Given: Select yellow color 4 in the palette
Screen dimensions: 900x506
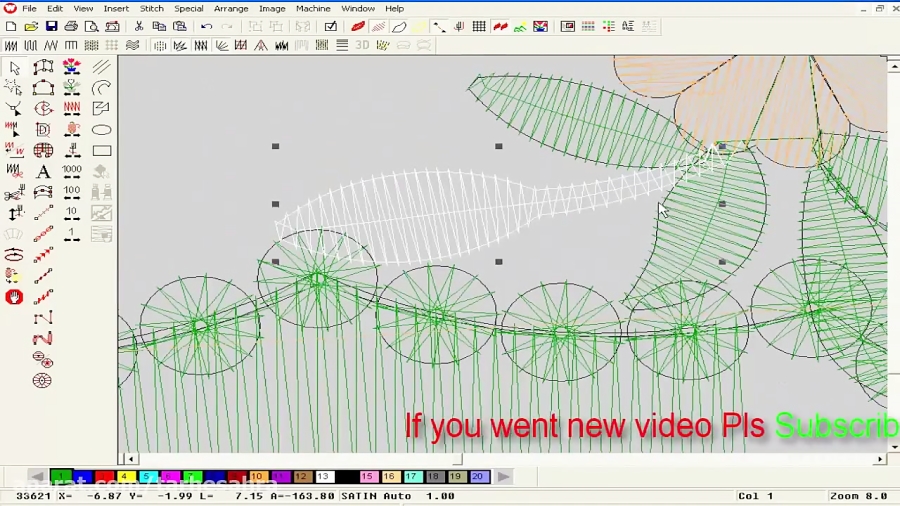Looking at the screenshot, I should 125,477.
